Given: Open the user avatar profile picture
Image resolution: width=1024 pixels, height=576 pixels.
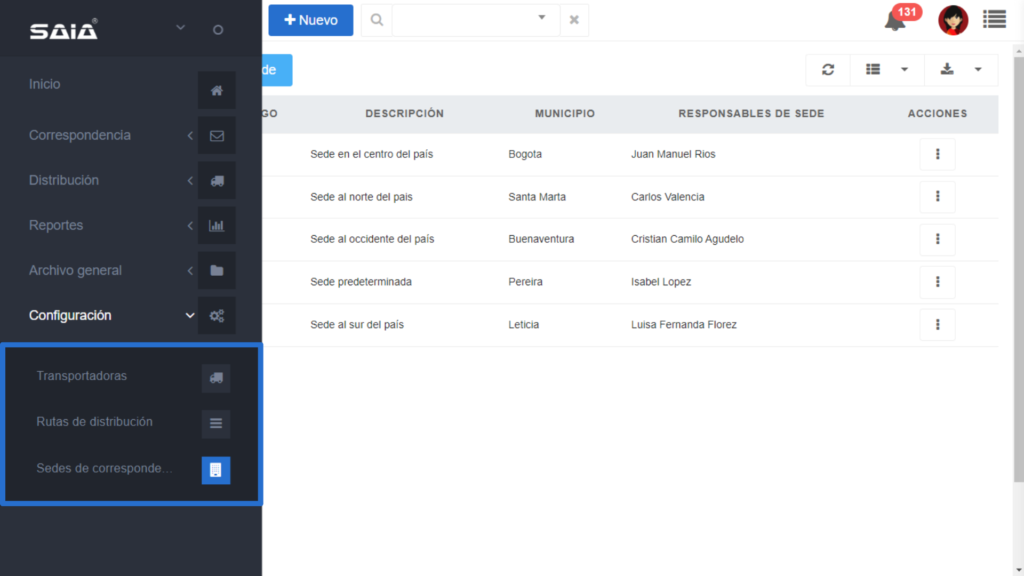Looking at the screenshot, I should click(953, 20).
